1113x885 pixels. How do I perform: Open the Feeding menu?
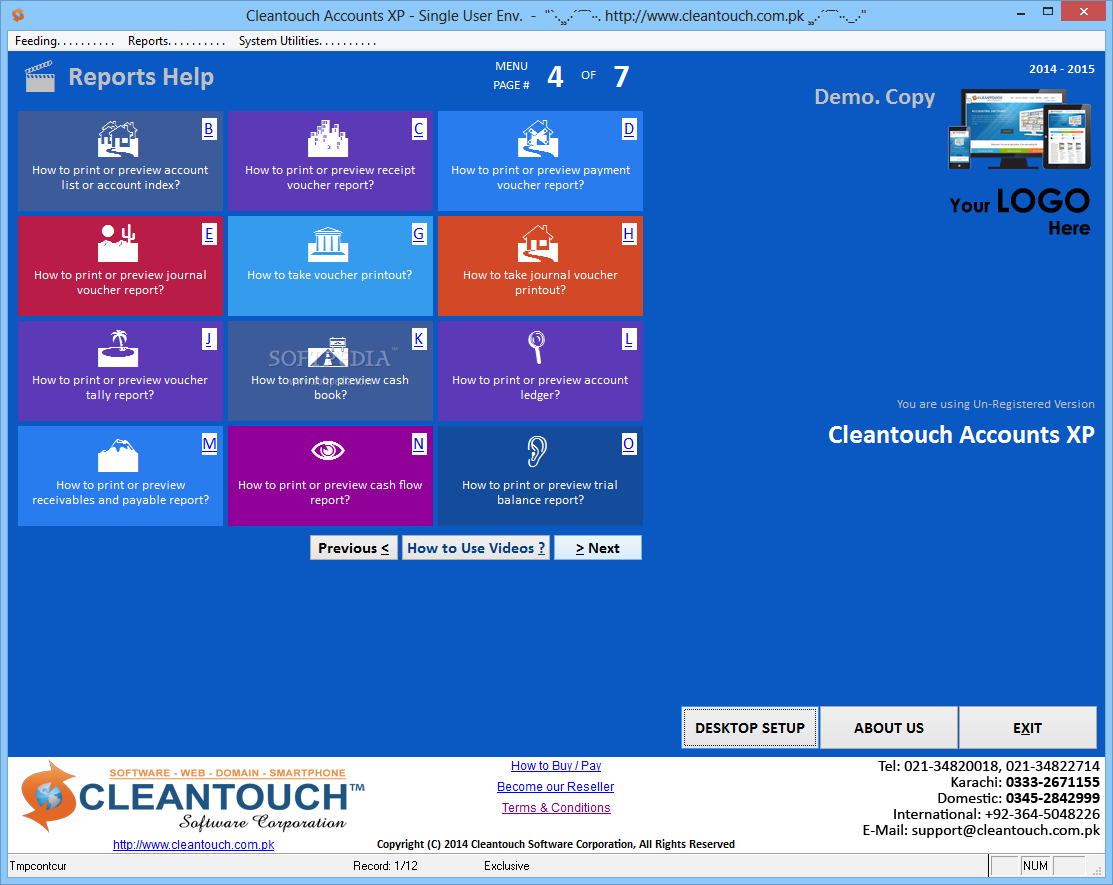(x=64, y=41)
